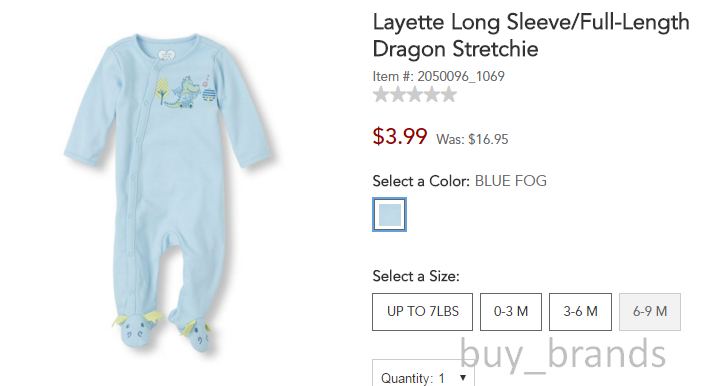
Task: Choose the 0-3 M size option
Action: pos(511,312)
